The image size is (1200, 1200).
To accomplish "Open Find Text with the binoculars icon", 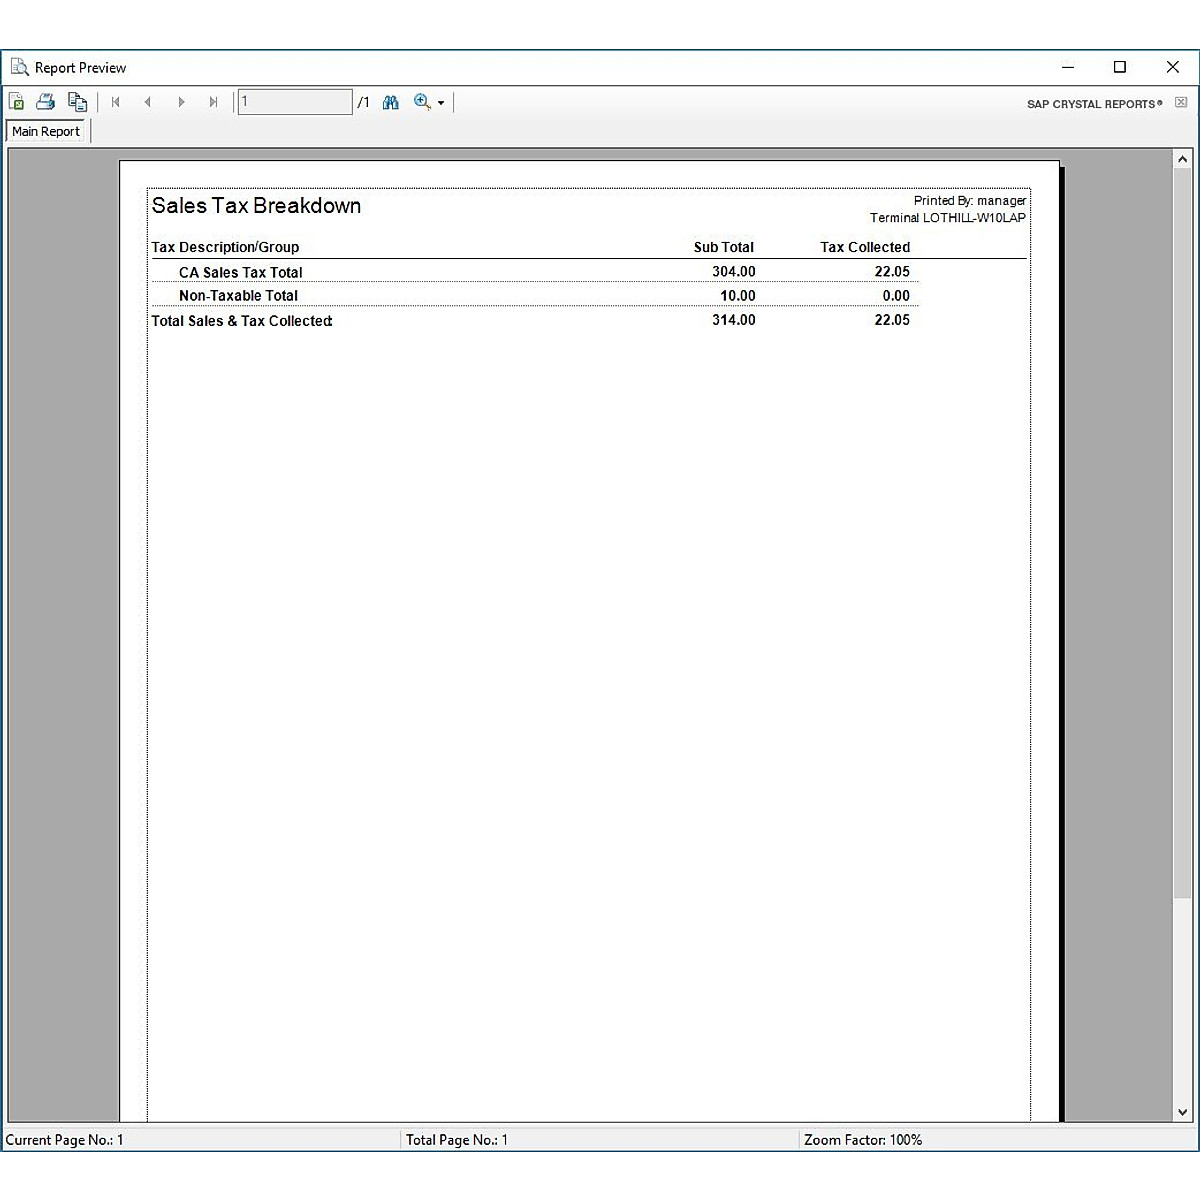I will pyautogui.click(x=391, y=102).
